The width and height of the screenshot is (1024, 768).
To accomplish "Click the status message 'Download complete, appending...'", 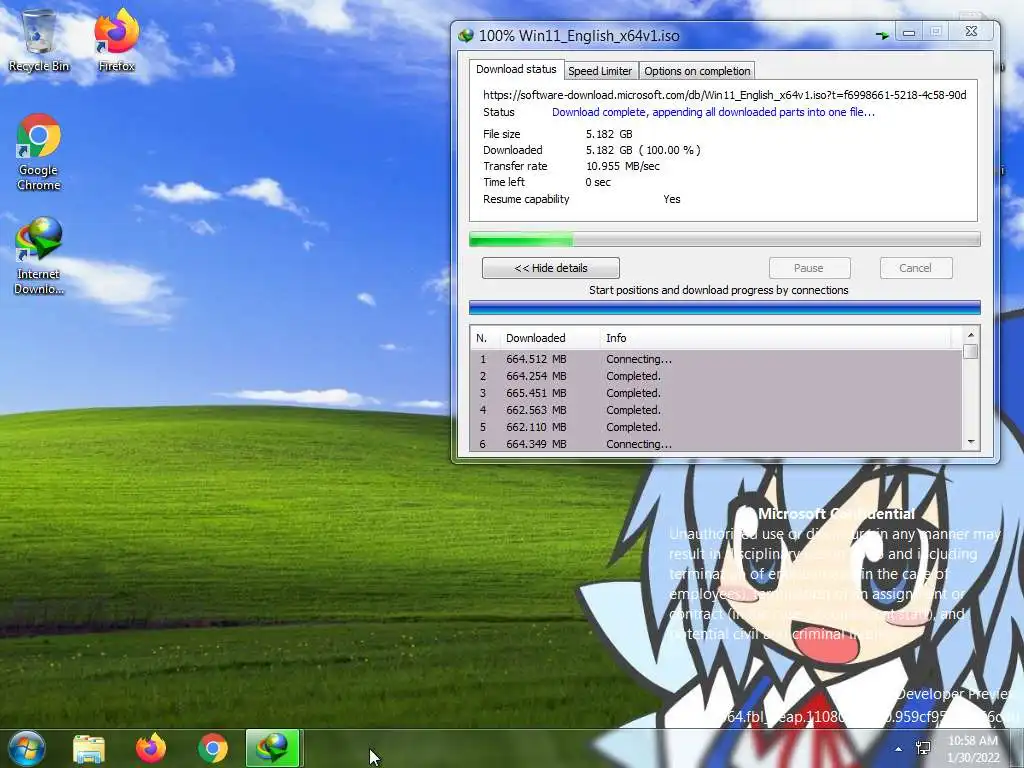I will [713, 112].
